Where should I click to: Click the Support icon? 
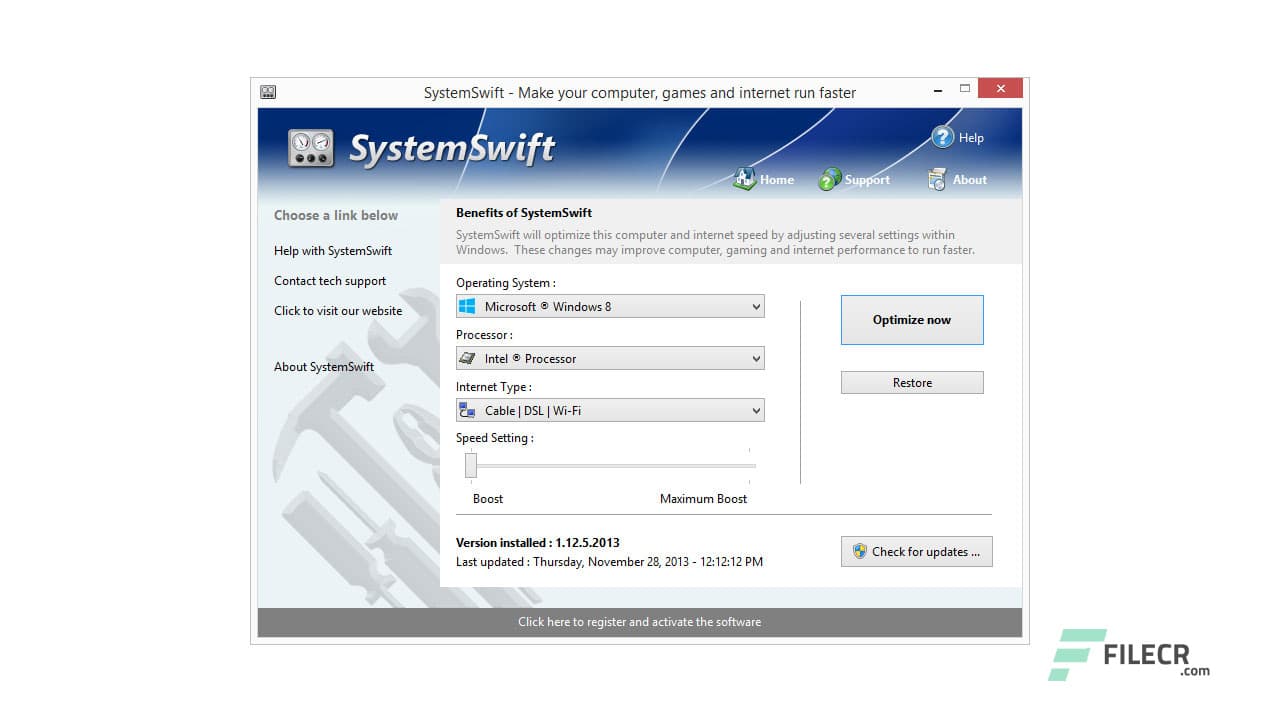coord(829,177)
